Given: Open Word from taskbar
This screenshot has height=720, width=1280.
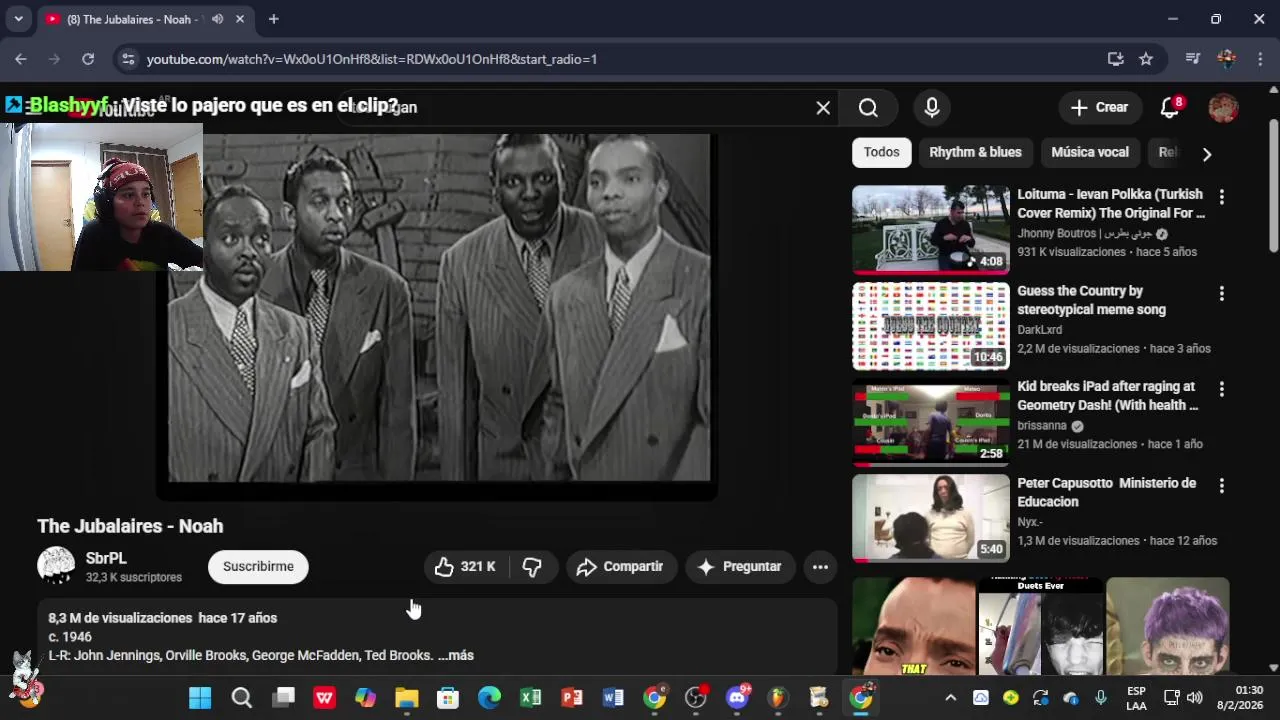Looking at the screenshot, I should coord(613,698).
